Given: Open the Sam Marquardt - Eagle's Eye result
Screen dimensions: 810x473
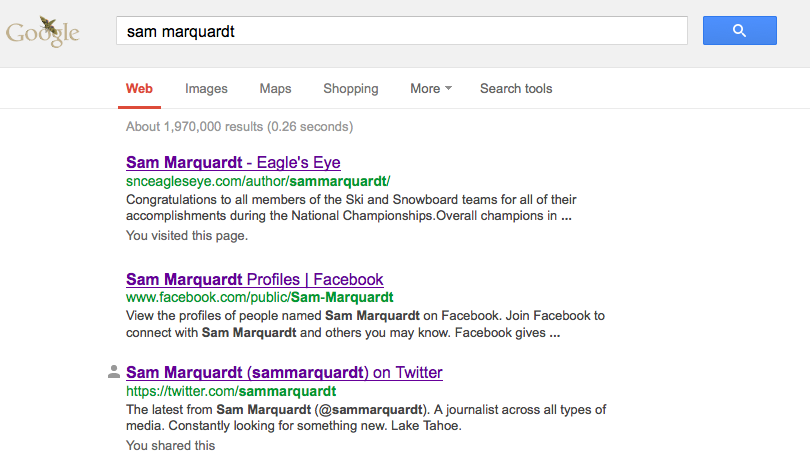Looking at the screenshot, I should click(x=233, y=162).
